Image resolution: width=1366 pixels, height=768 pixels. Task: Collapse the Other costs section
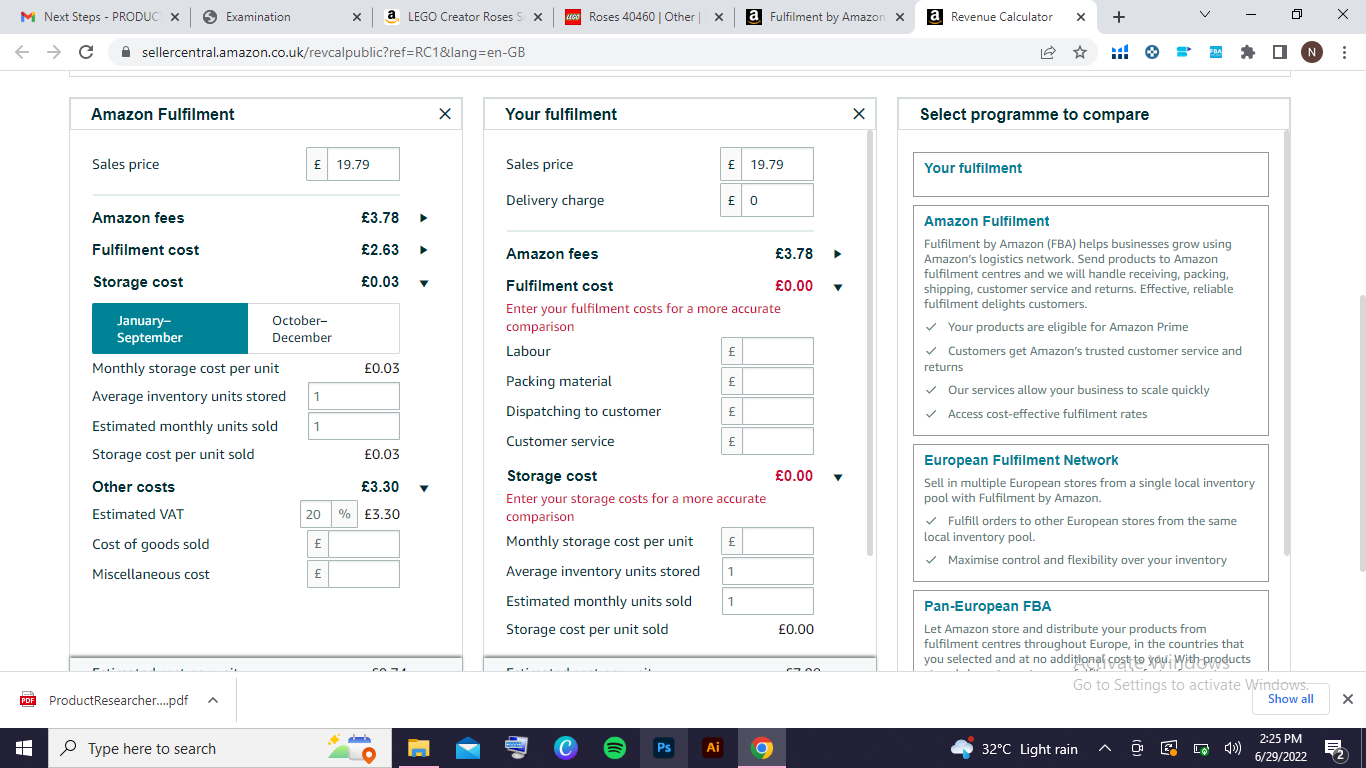click(424, 488)
